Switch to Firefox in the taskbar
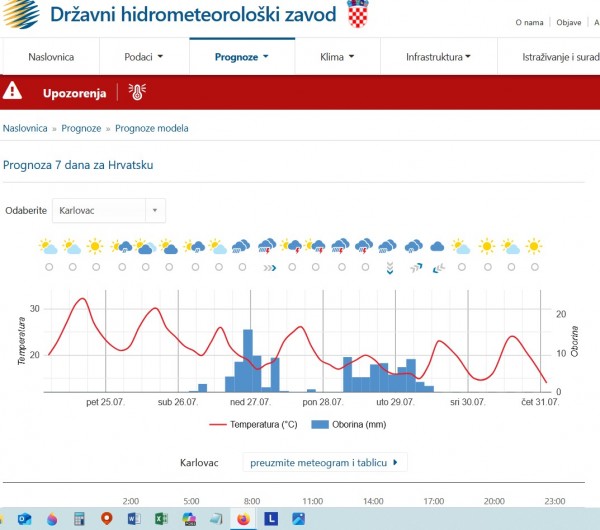Viewport: 600px width, 530px height. tap(243, 519)
